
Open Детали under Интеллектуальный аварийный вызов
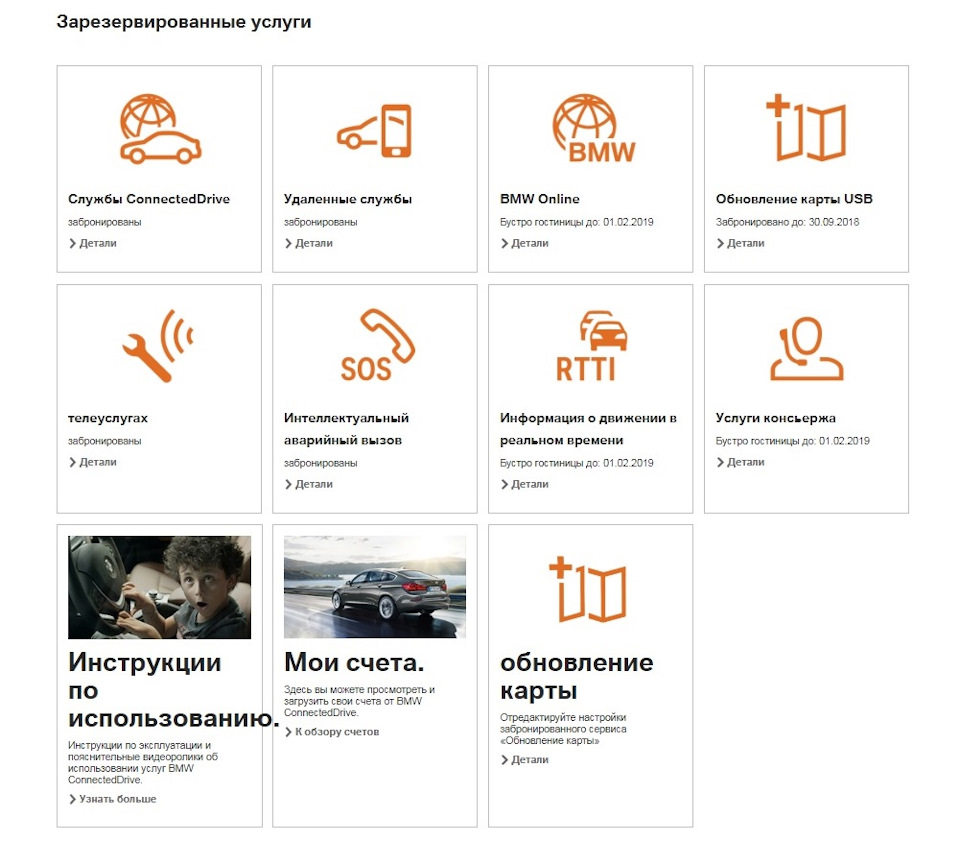(309, 484)
